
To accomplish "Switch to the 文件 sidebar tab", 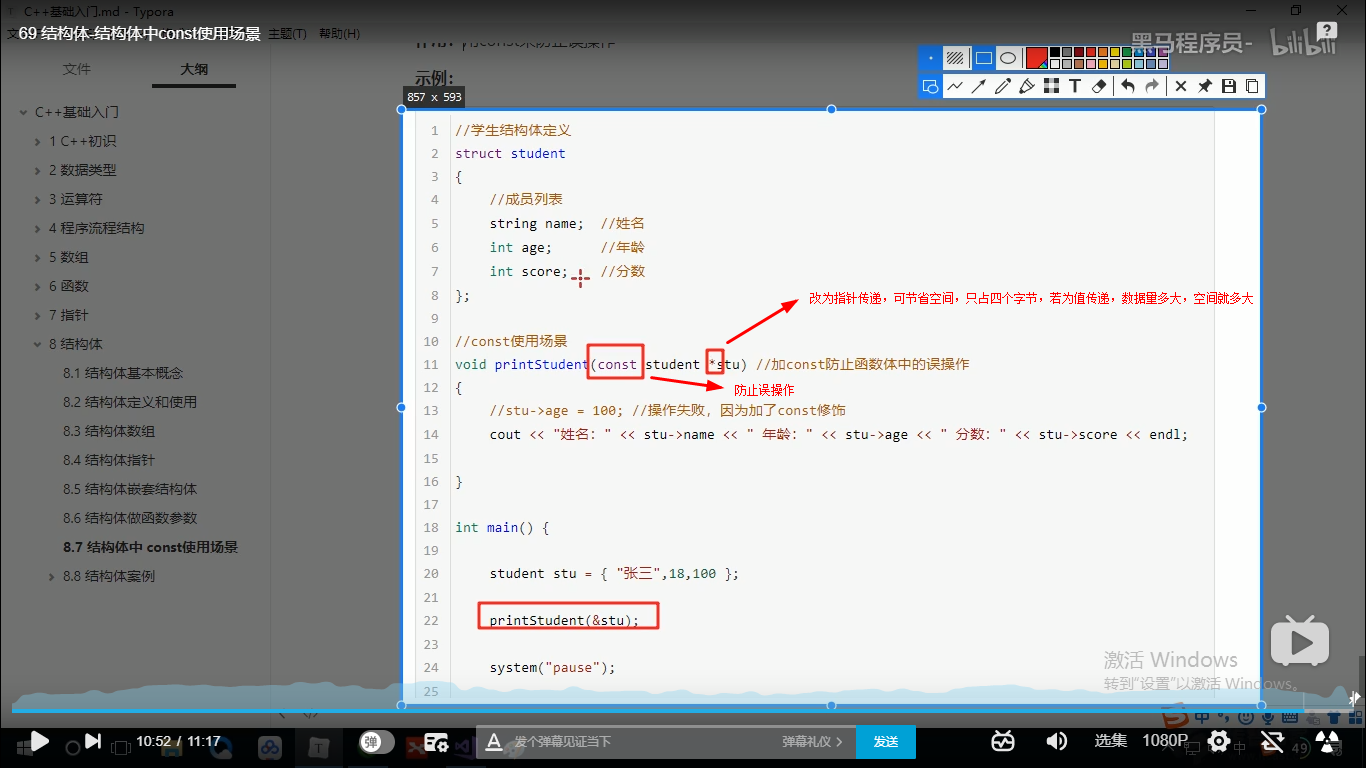I will [77, 69].
